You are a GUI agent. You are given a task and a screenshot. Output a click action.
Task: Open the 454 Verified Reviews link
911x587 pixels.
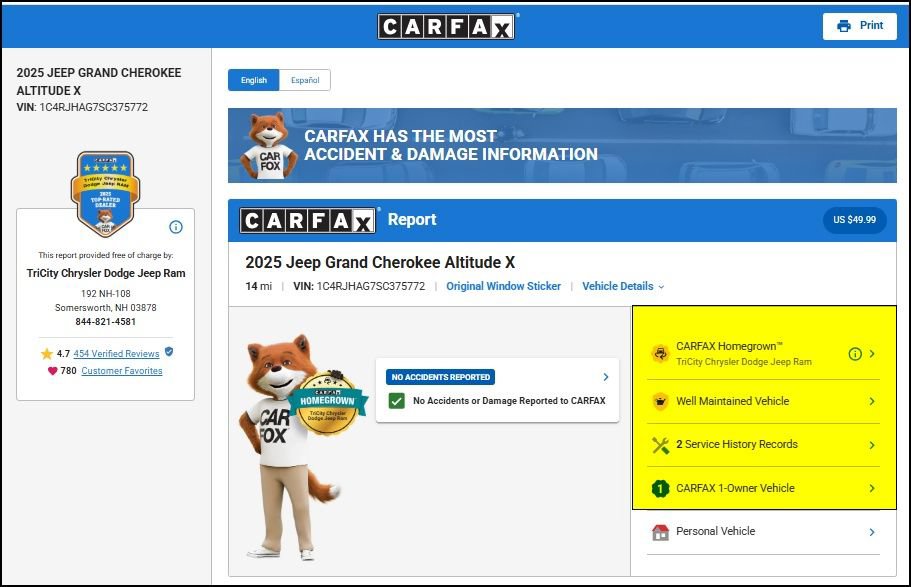[116, 353]
